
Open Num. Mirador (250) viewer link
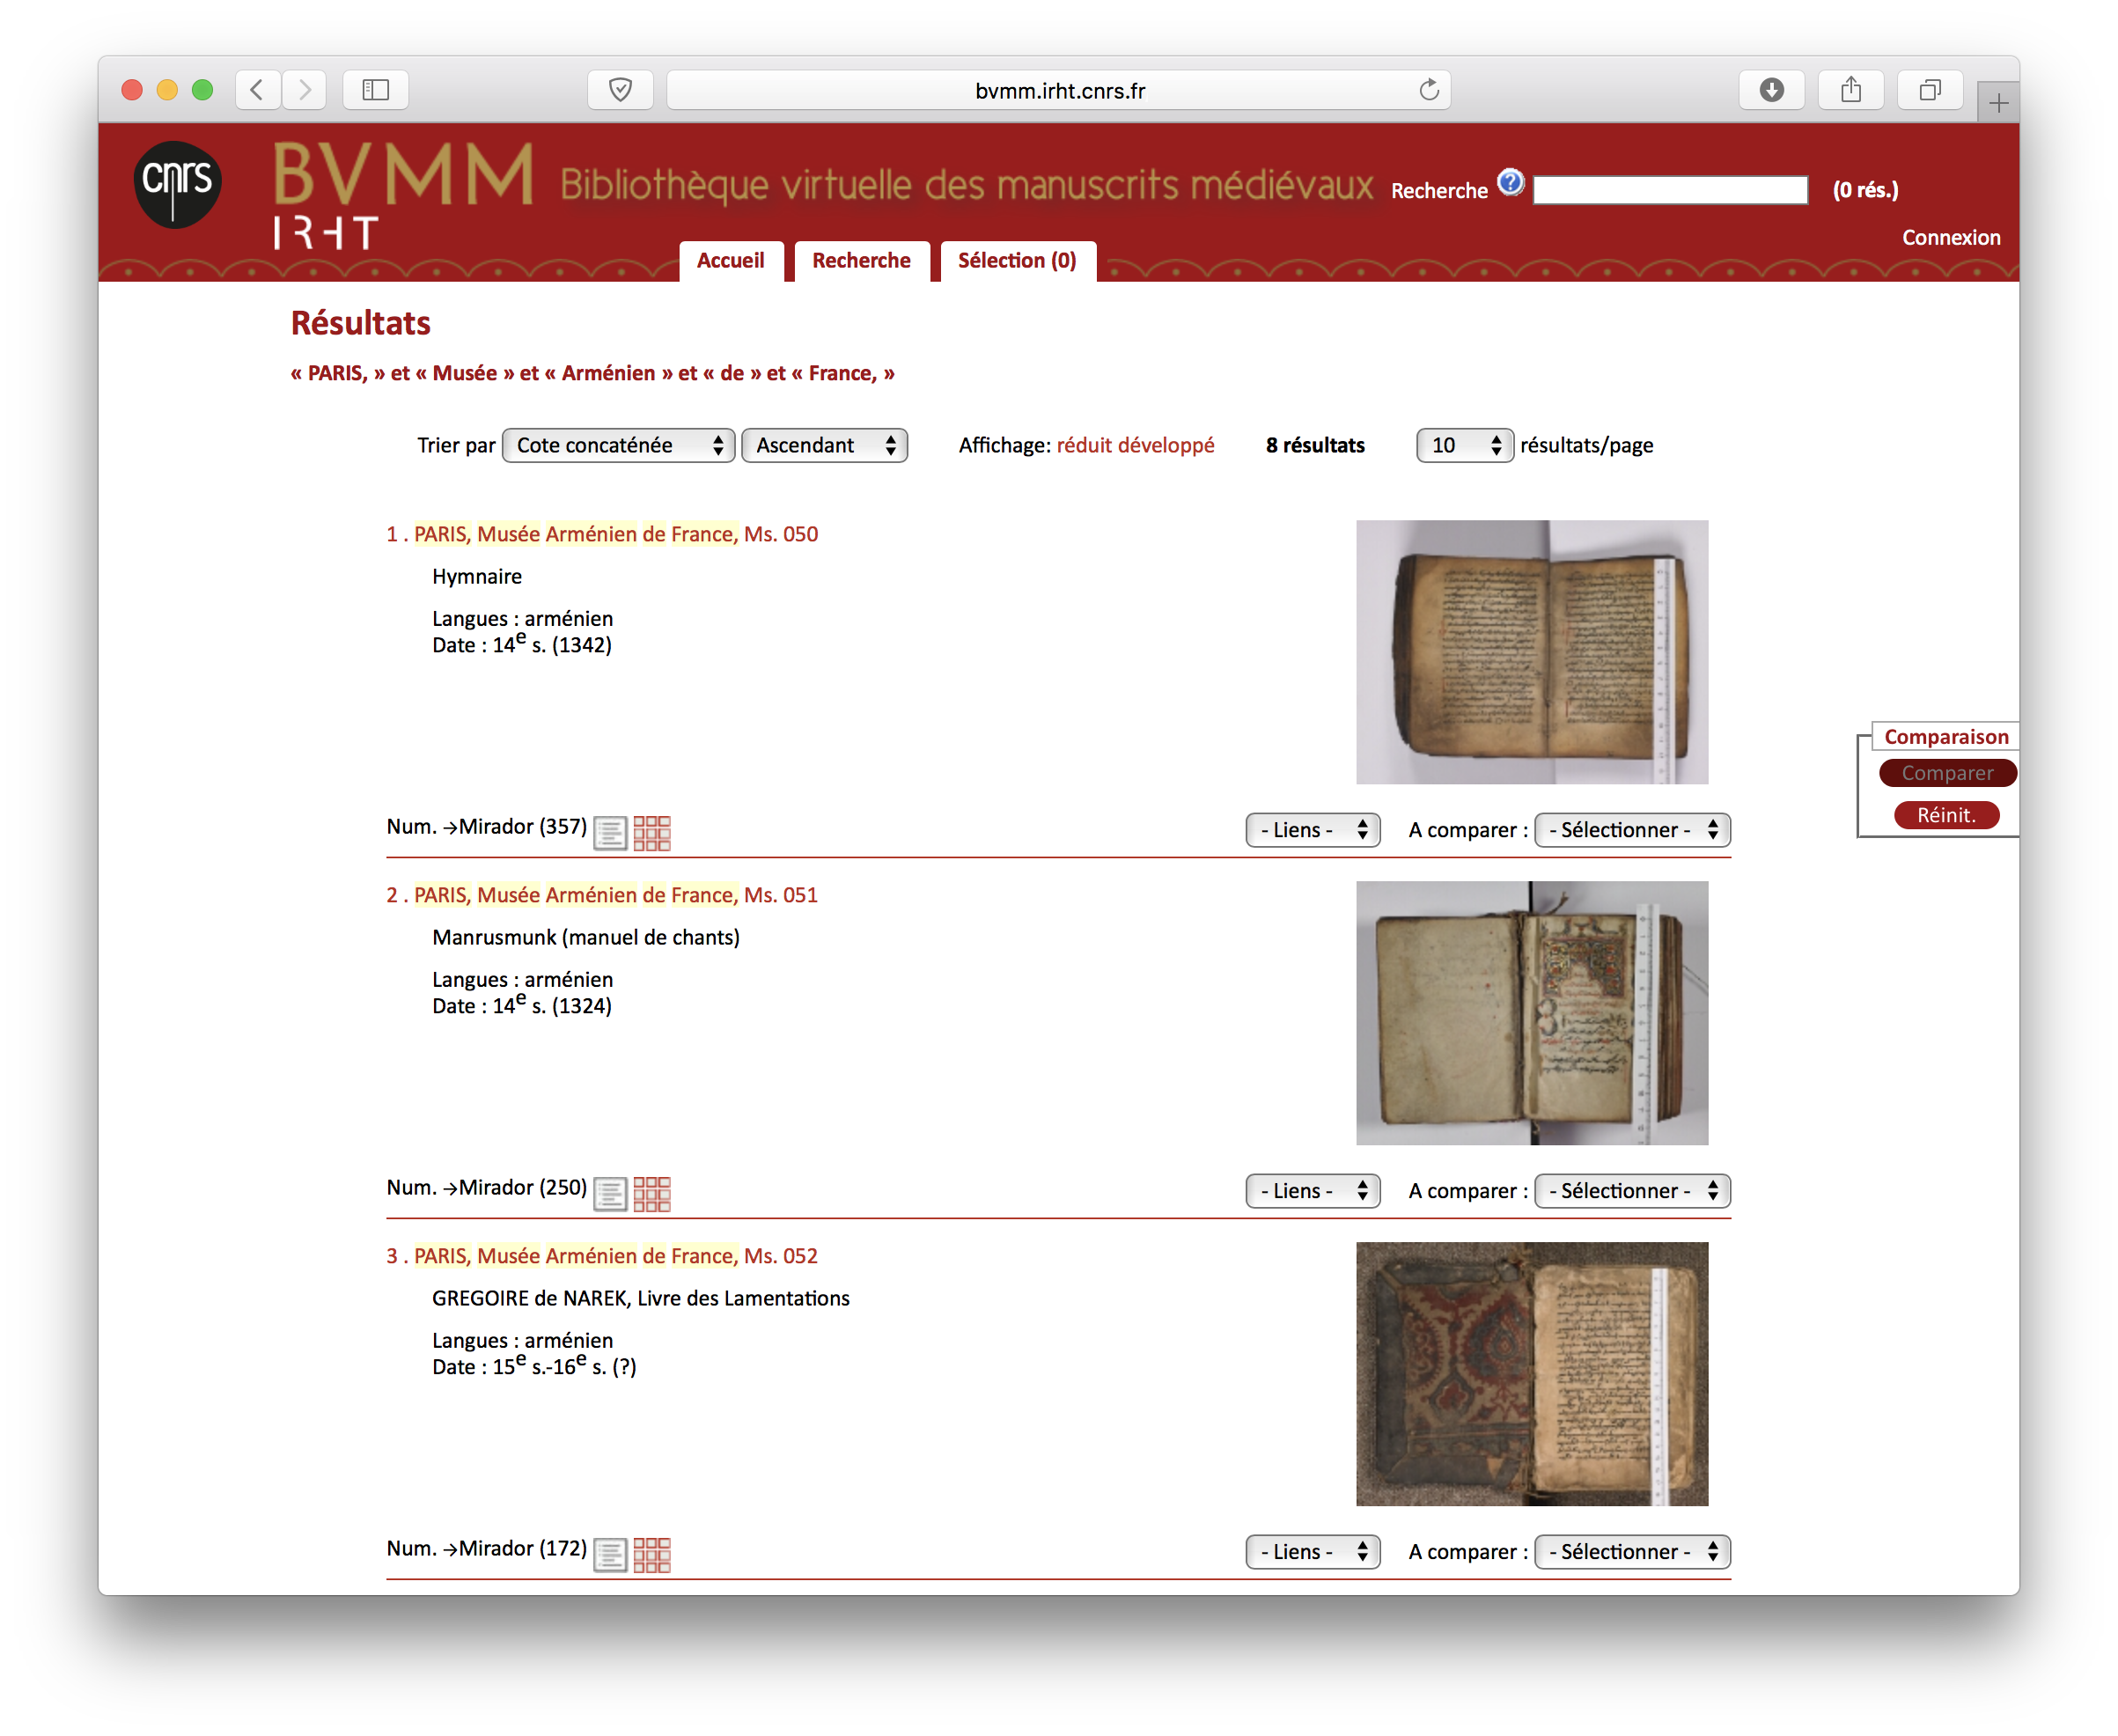coord(487,1188)
